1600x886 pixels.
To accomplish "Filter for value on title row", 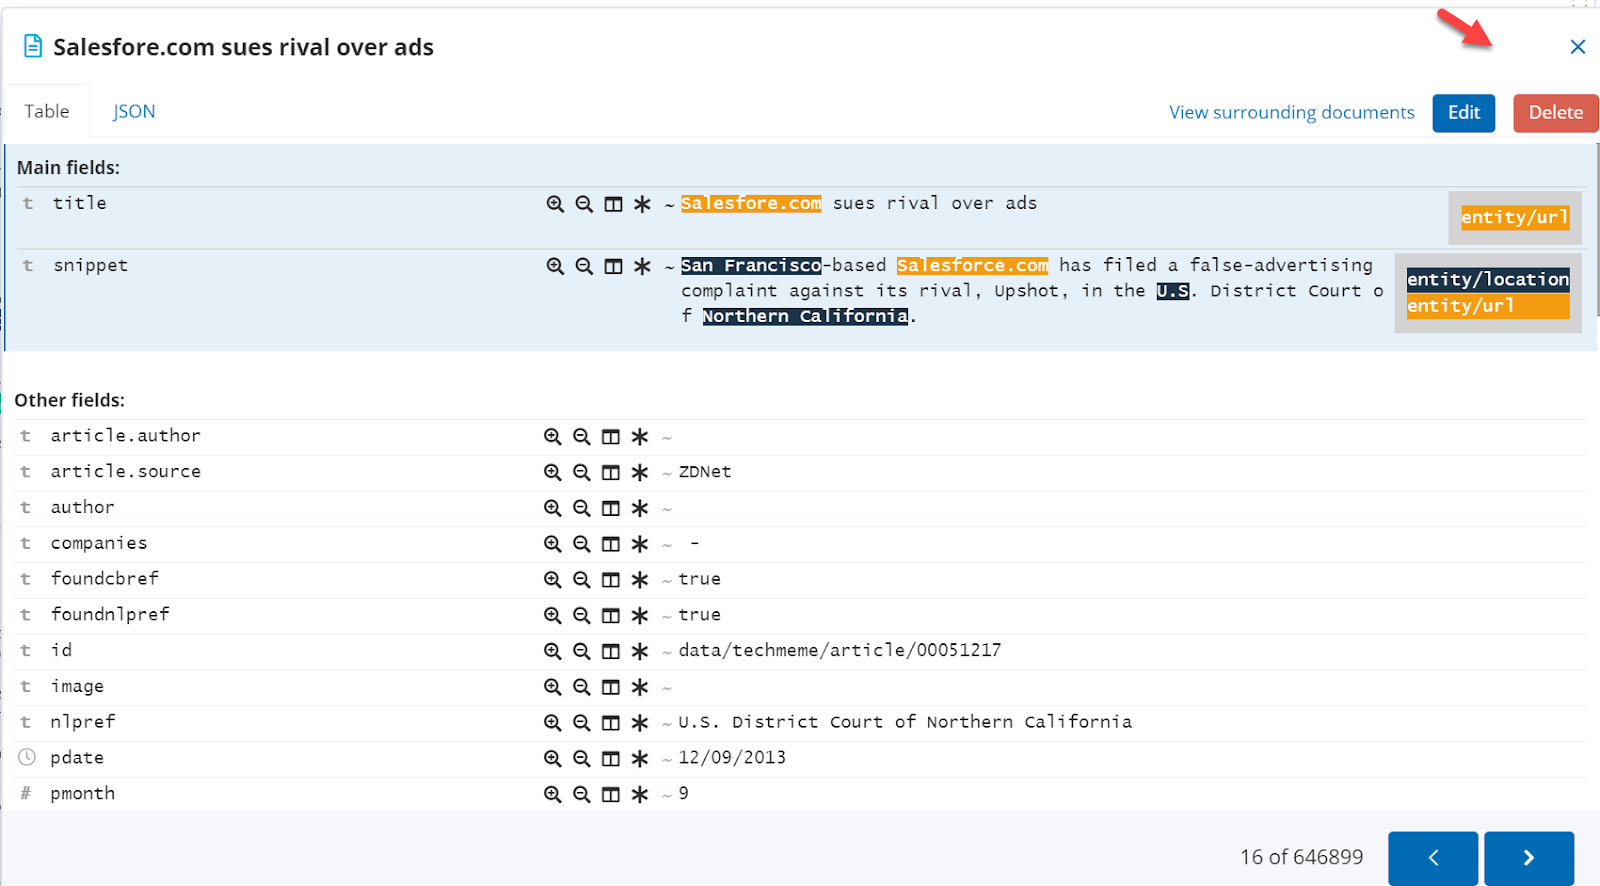I will click(x=555, y=204).
